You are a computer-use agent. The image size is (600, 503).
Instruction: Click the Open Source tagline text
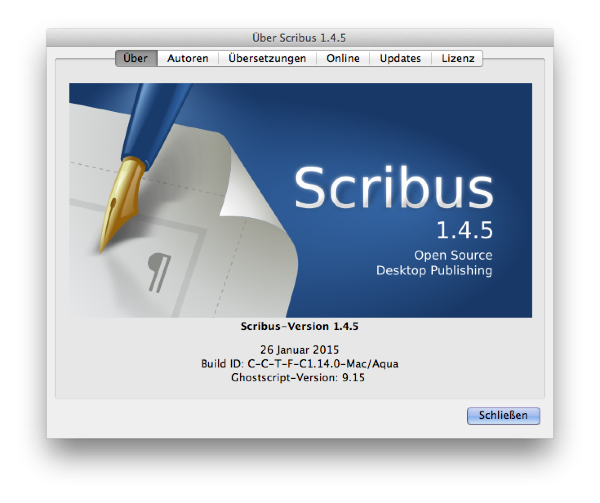(453, 255)
